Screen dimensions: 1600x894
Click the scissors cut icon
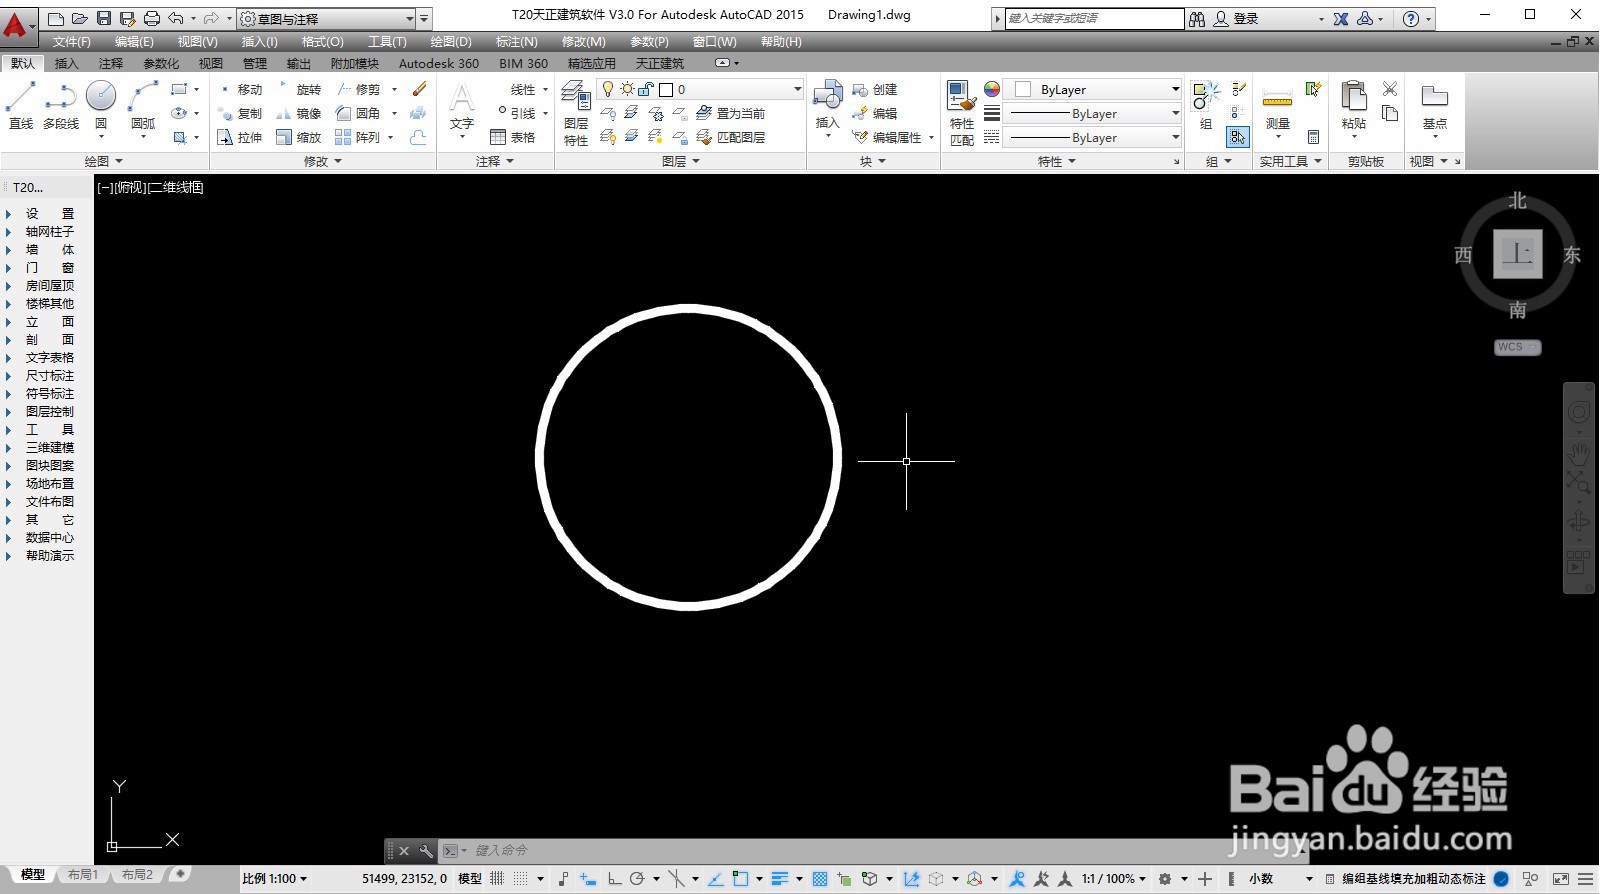pyautogui.click(x=1390, y=89)
